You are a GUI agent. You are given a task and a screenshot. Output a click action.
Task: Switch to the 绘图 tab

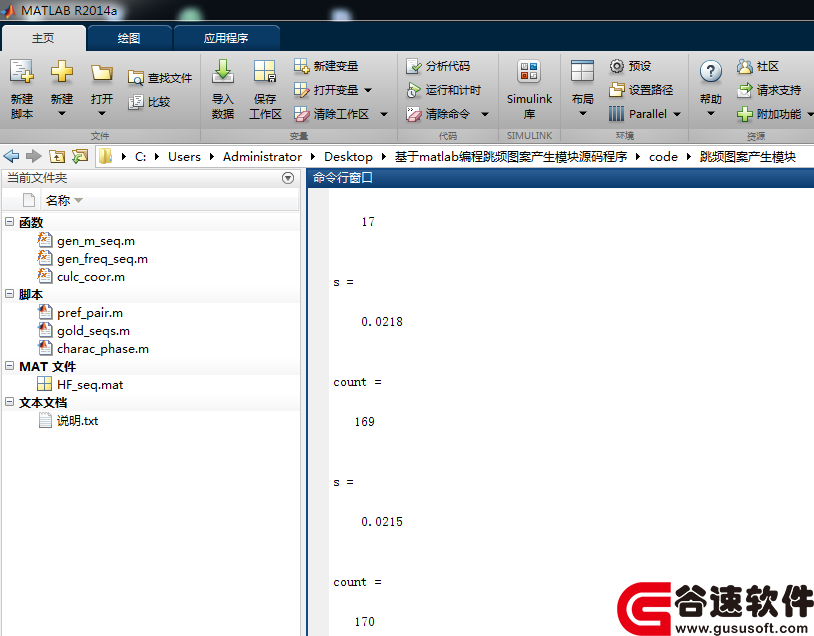(129, 38)
